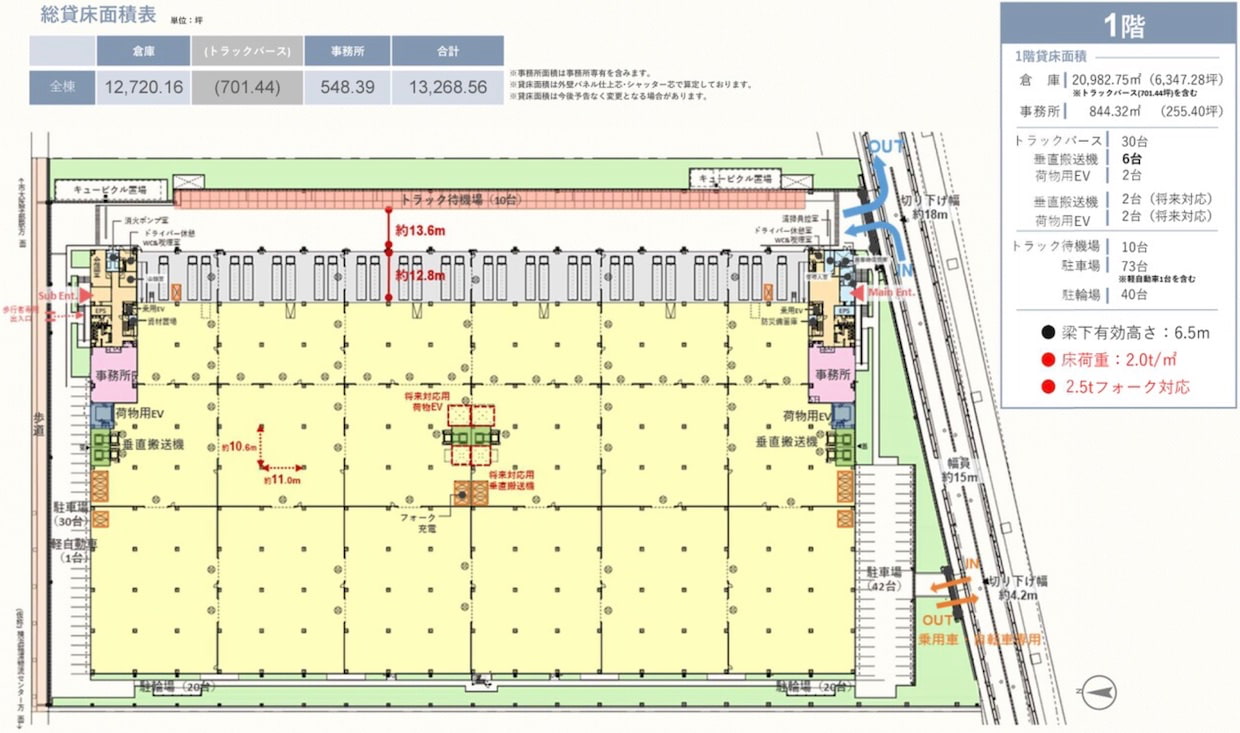Image resolution: width=1240 pixels, height=733 pixels.
Task: Click the red Sub Ent. arrow marker
Action: [86, 296]
